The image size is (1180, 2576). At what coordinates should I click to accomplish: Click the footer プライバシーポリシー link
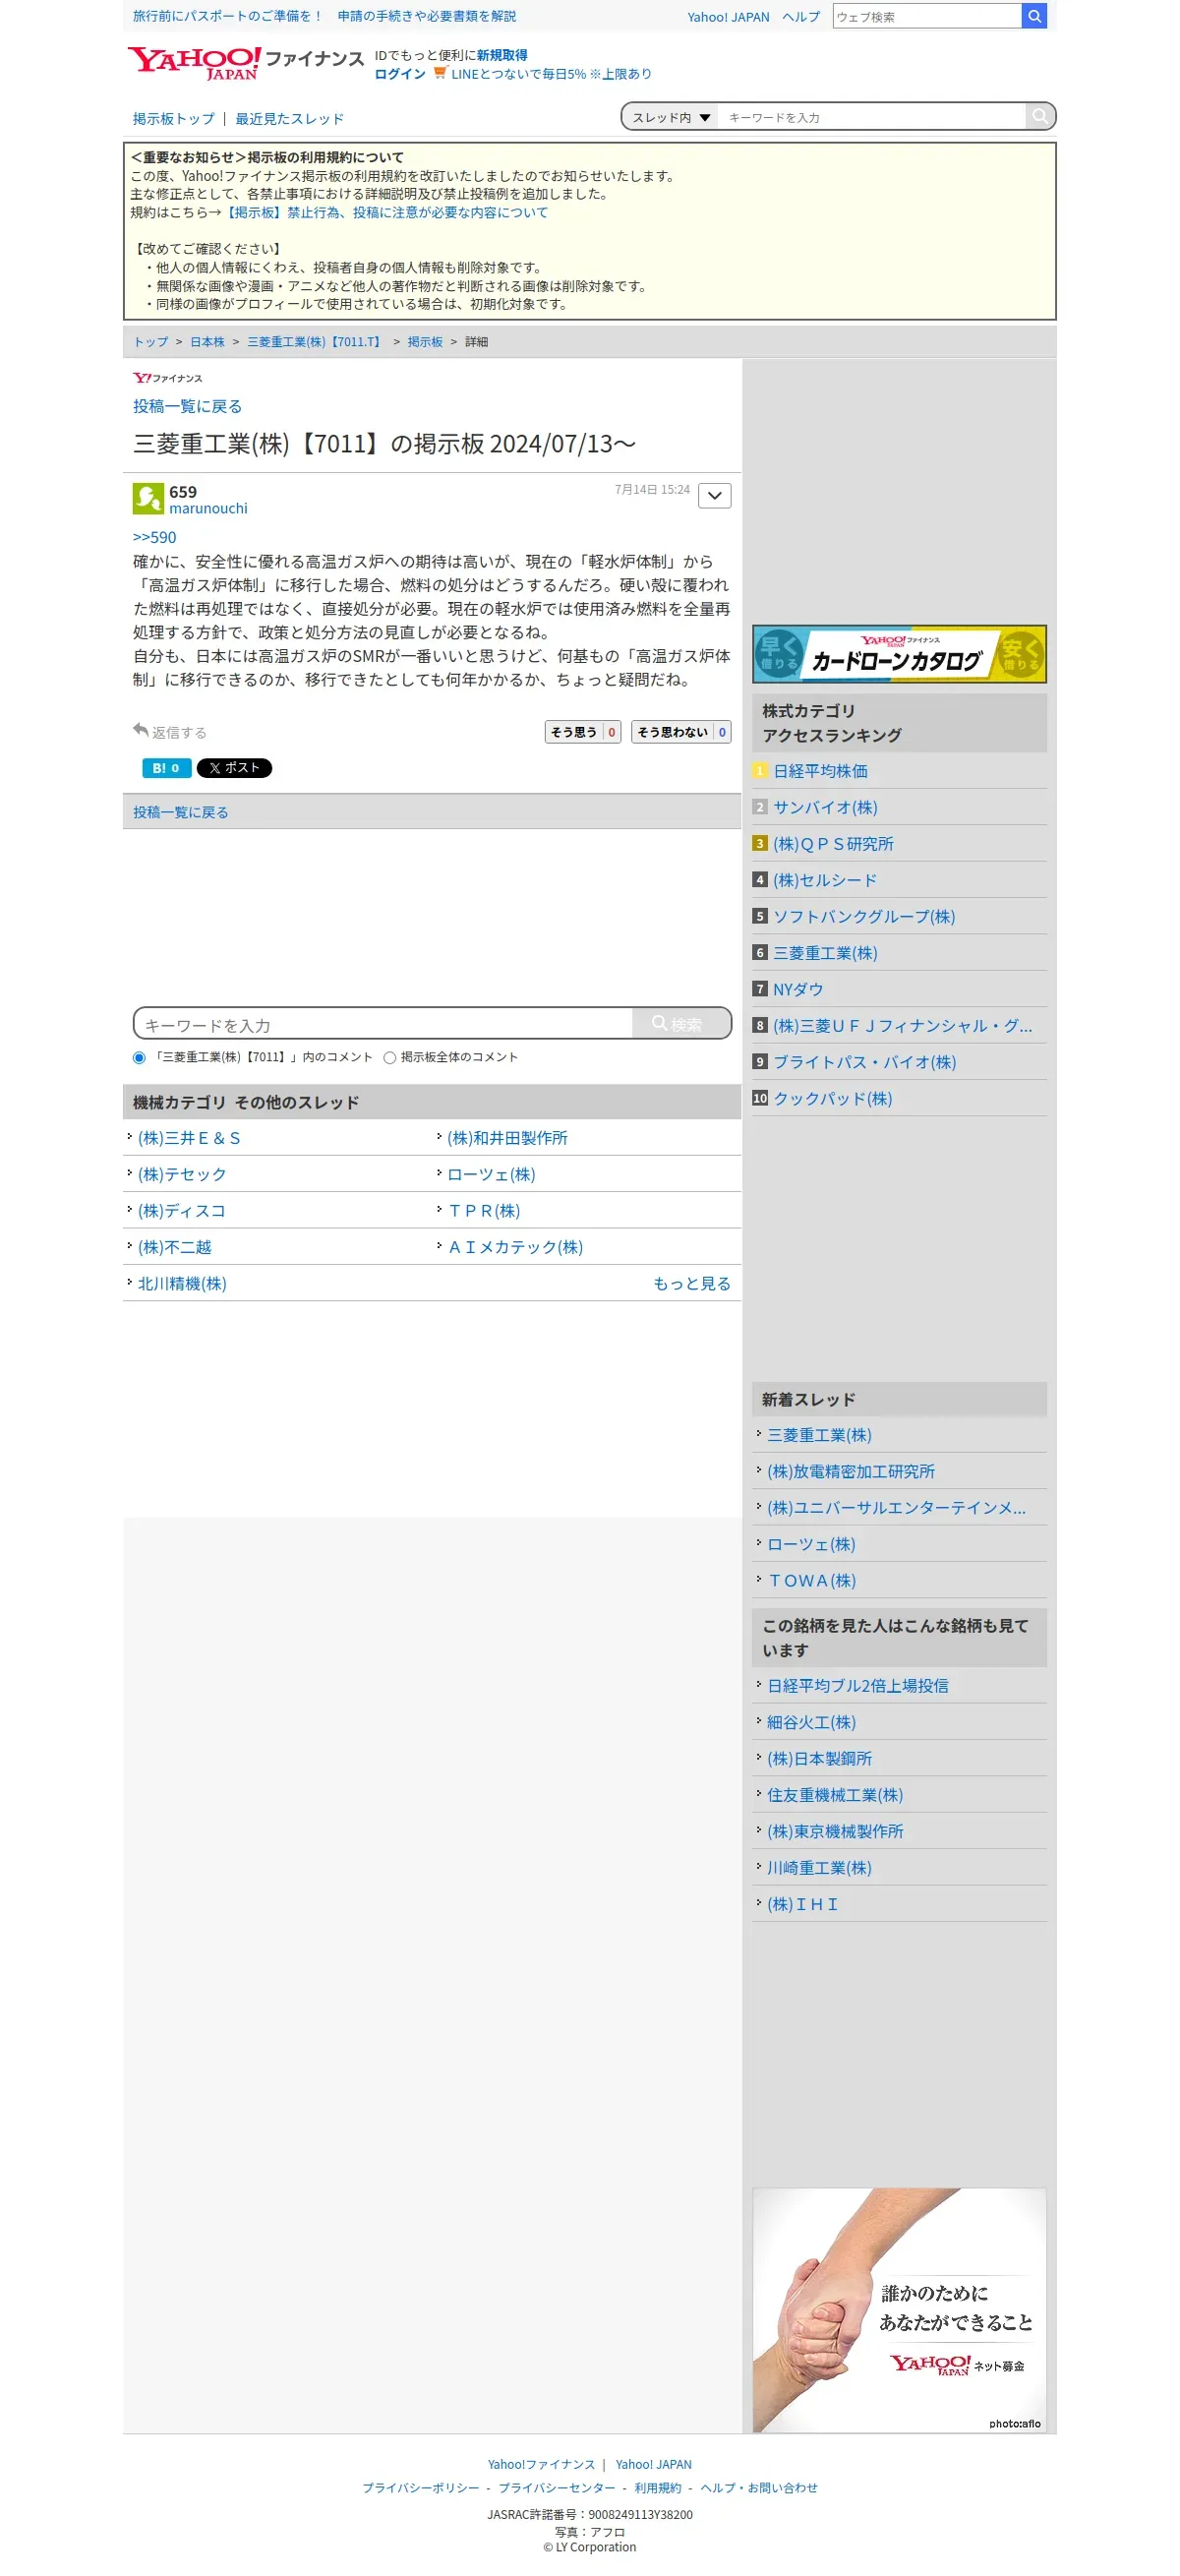pyautogui.click(x=420, y=2488)
